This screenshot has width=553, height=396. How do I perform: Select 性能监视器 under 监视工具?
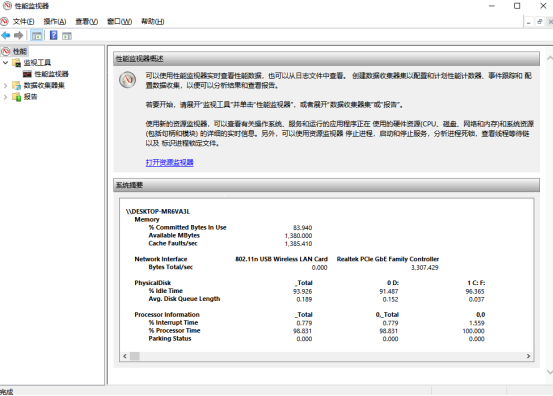[51, 74]
